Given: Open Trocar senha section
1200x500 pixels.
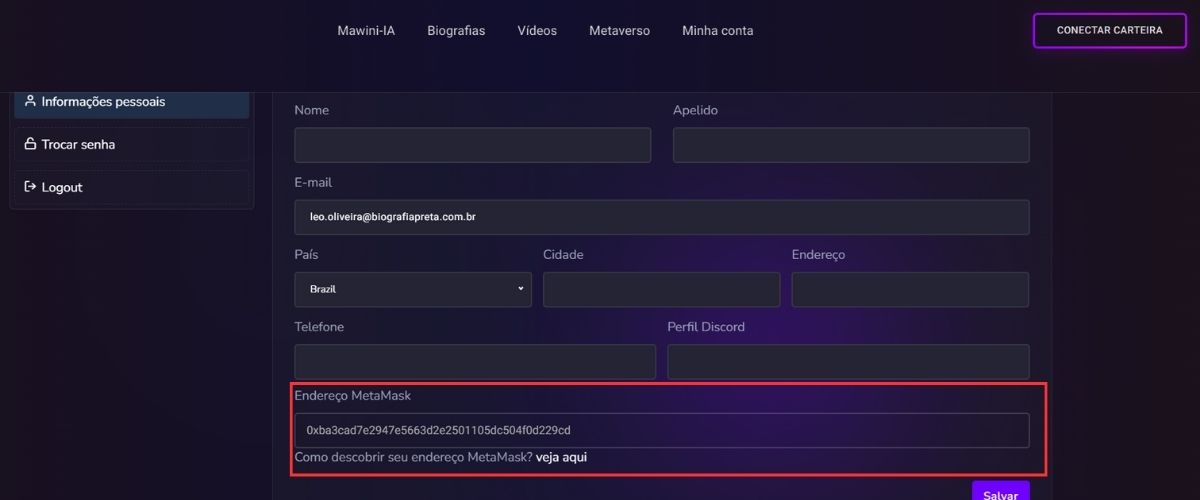Looking at the screenshot, I should pos(132,144).
